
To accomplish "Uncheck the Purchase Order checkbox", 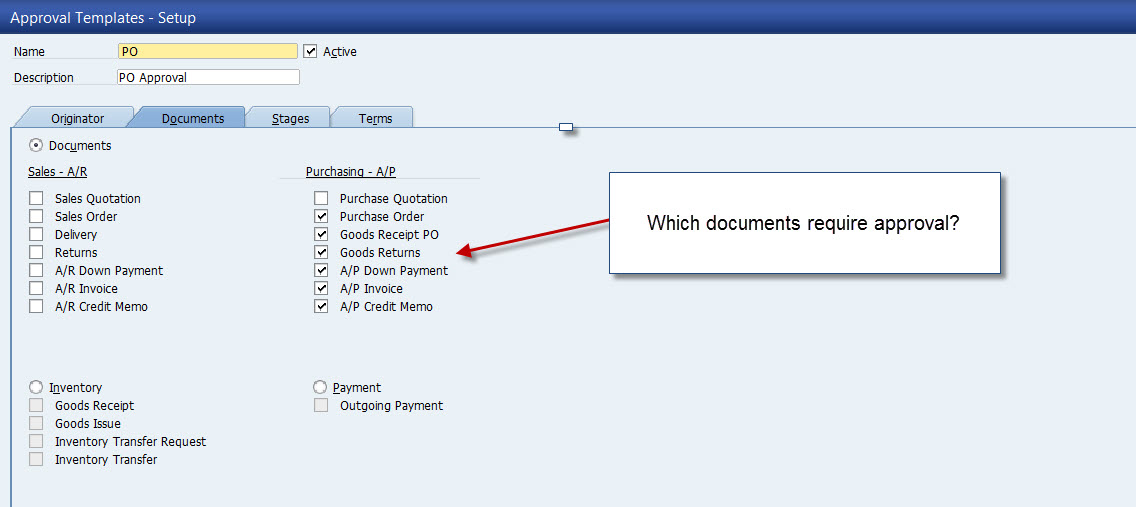I will [321, 216].
